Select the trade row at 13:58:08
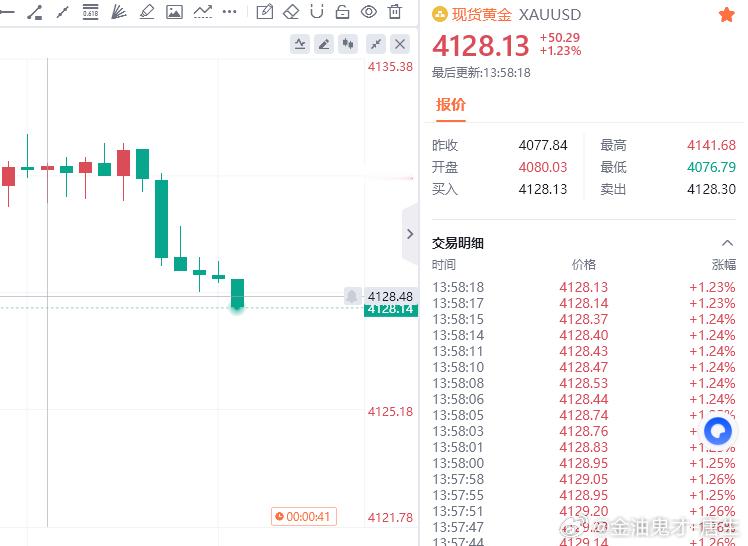The width and height of the screenshot is (748, 546). [584, 383]
